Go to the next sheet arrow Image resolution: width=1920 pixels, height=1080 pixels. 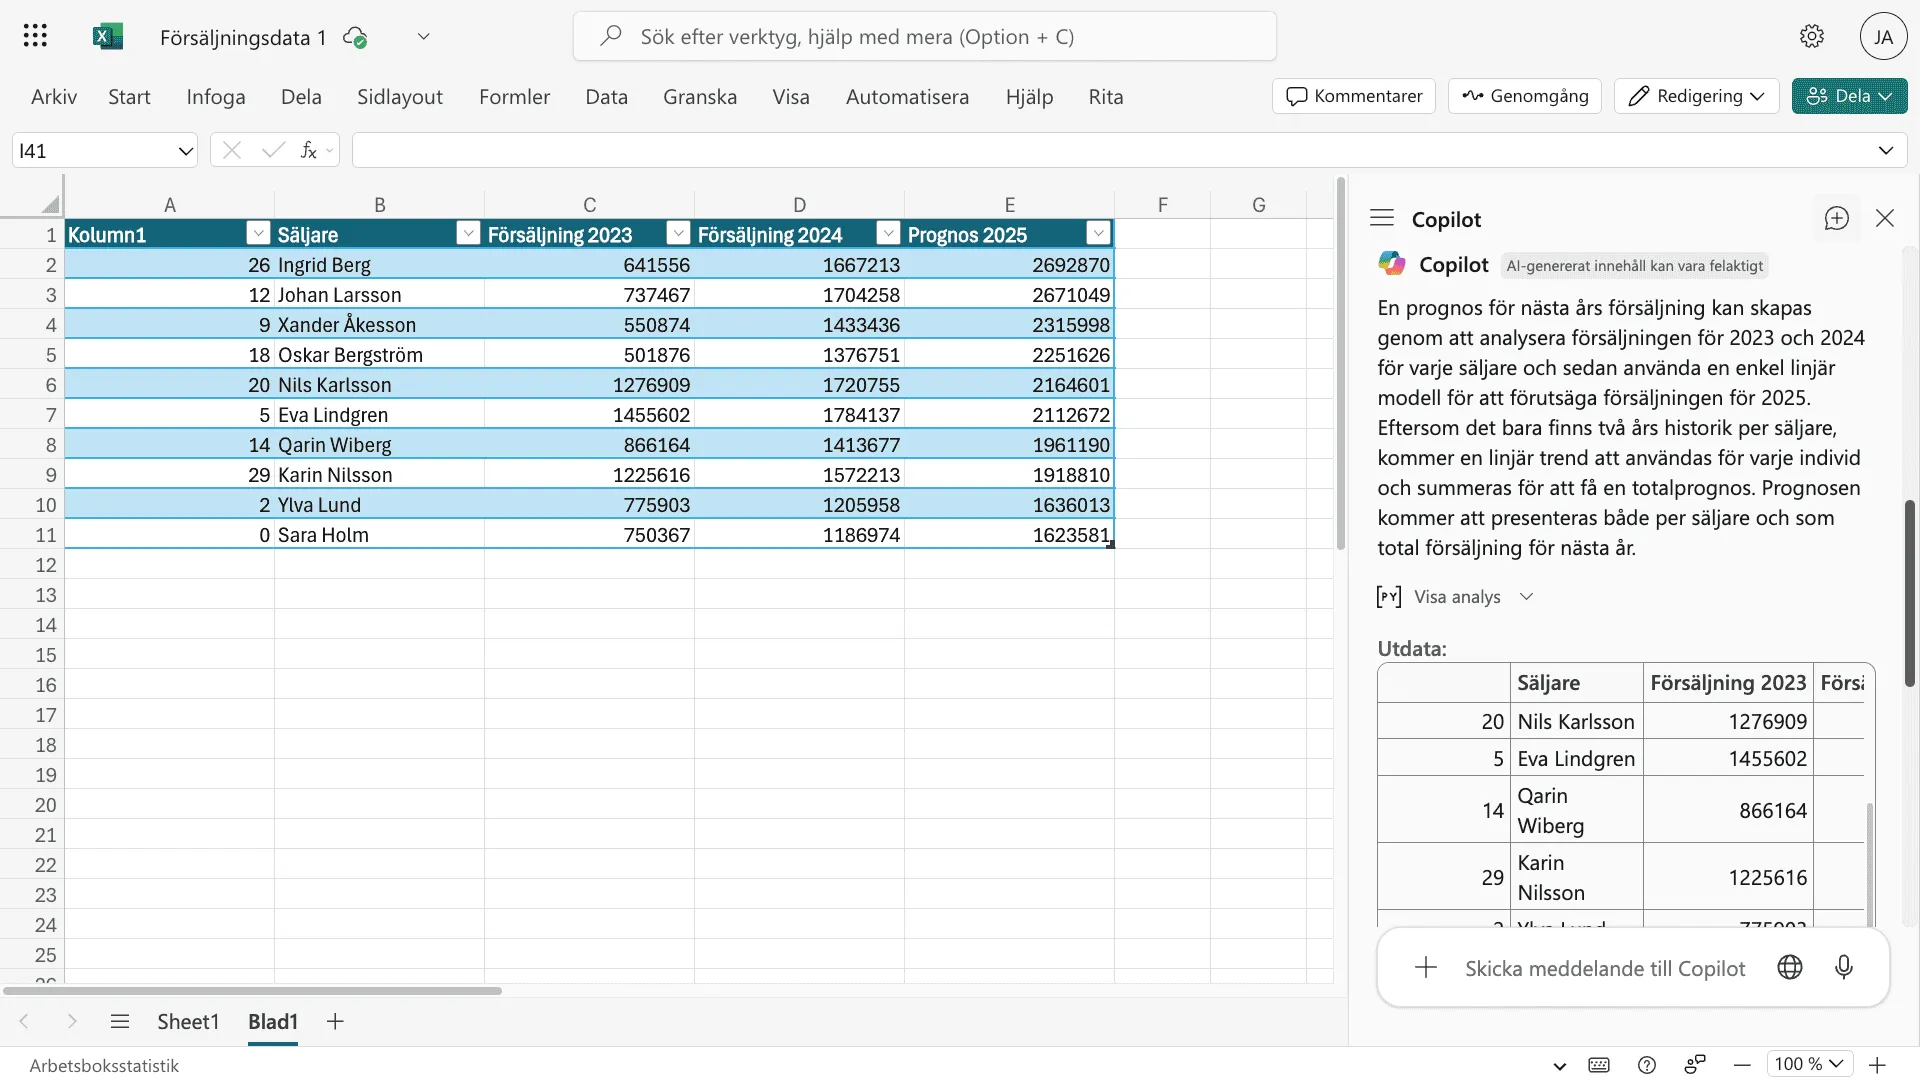click(72, 1021)
